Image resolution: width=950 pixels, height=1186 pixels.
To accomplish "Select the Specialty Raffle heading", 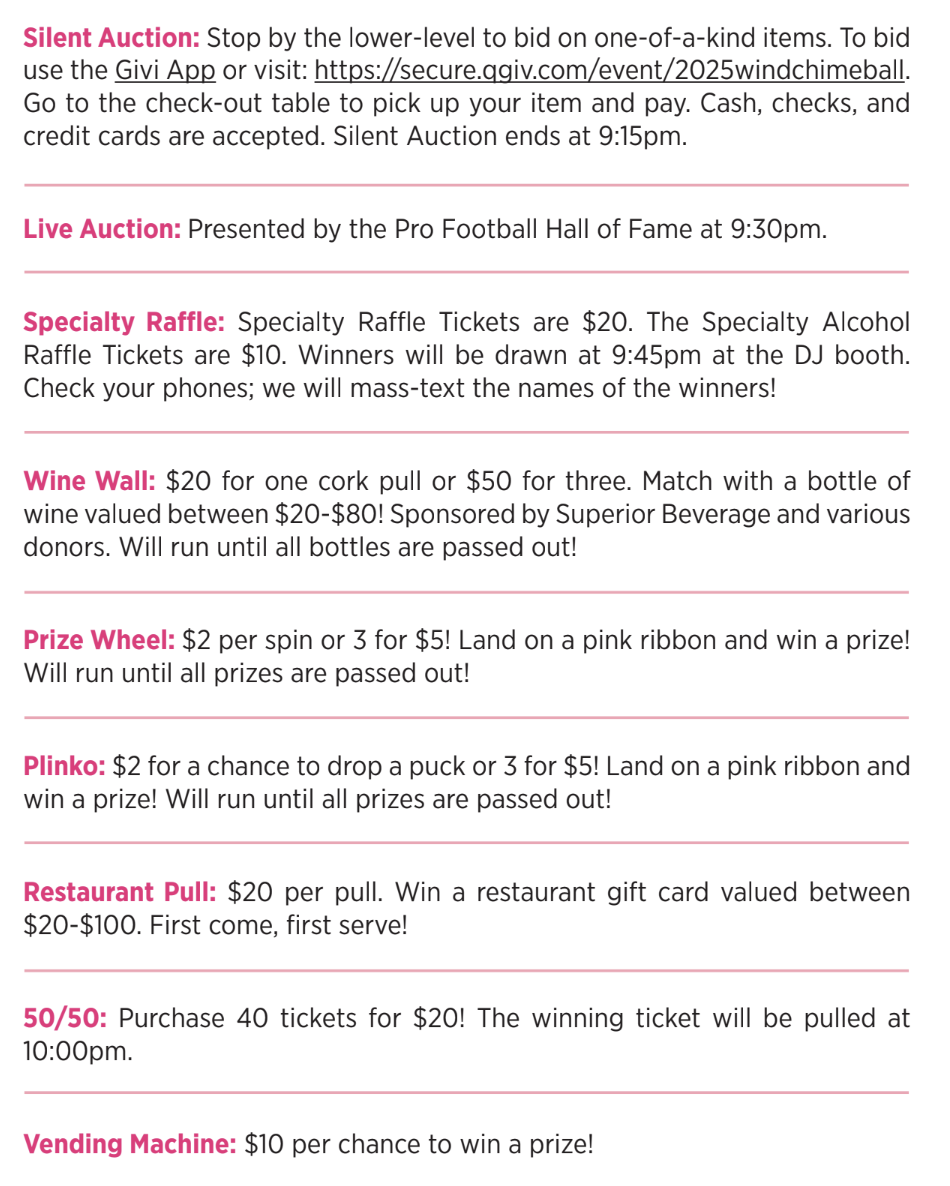I will [x=125, y=323].
